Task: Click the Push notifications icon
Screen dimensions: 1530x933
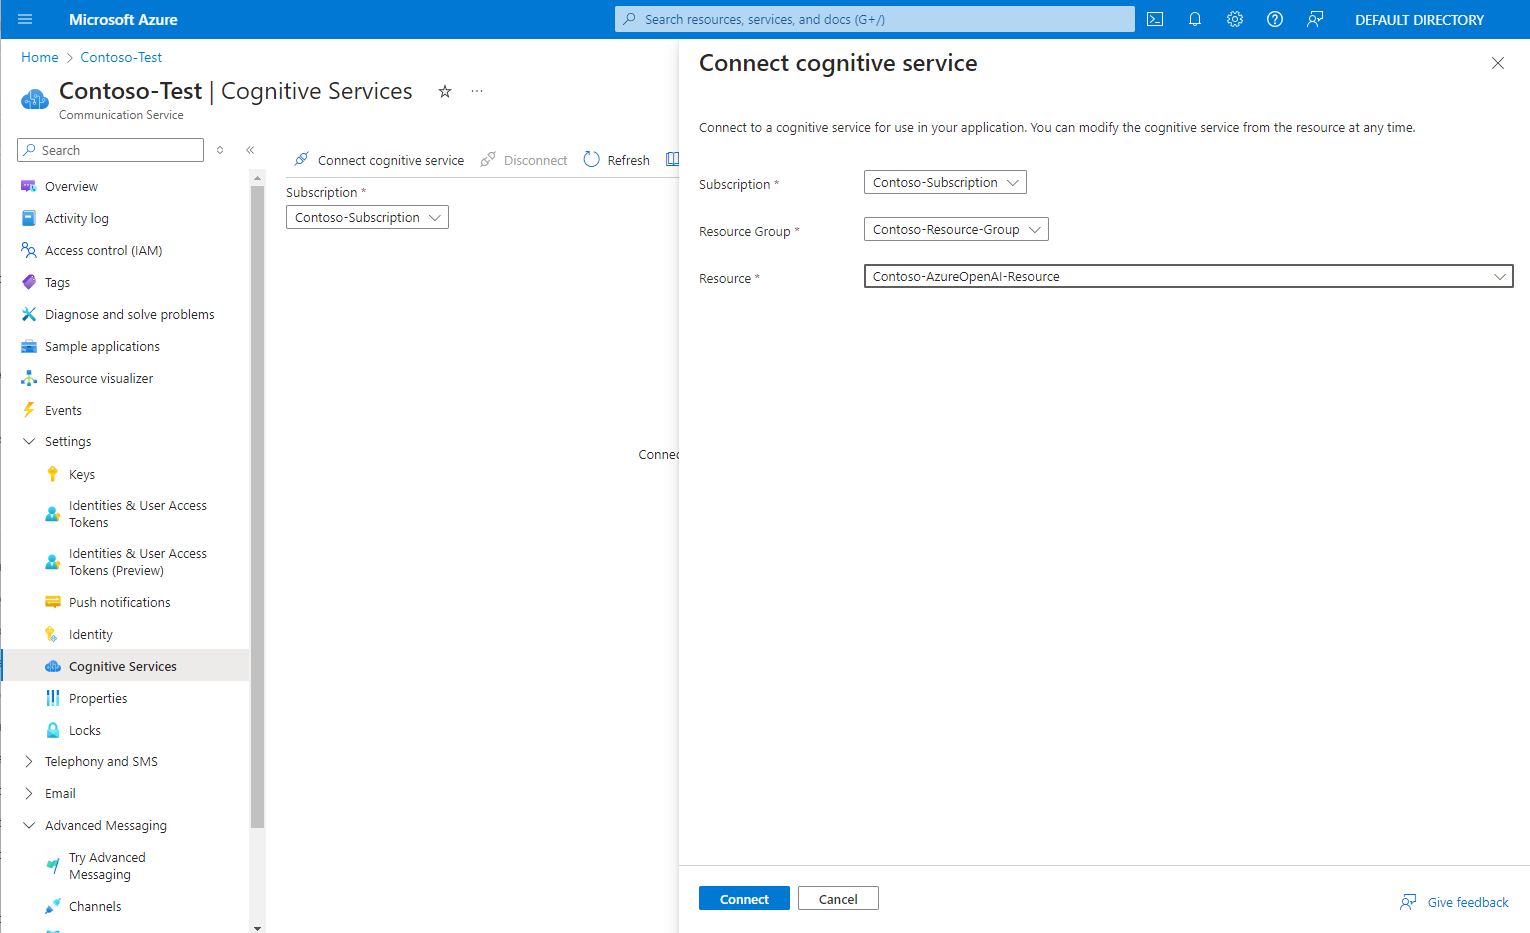Action: tap(53, 602)
